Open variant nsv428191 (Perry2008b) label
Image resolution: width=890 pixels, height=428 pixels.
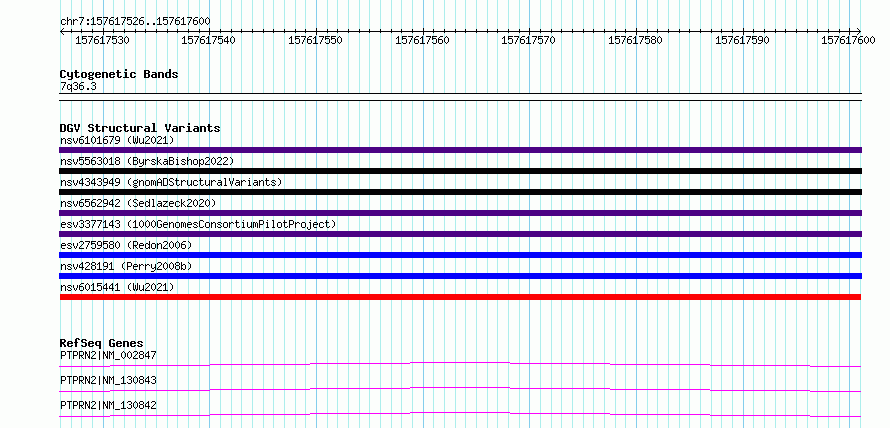click(127, 266)
